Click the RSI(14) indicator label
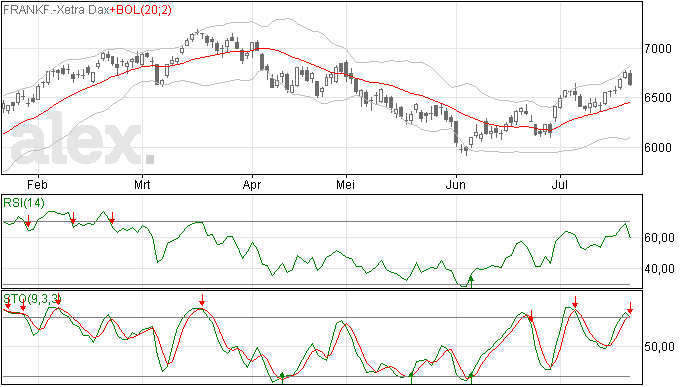The image size is (690, 387). point(24,203)
